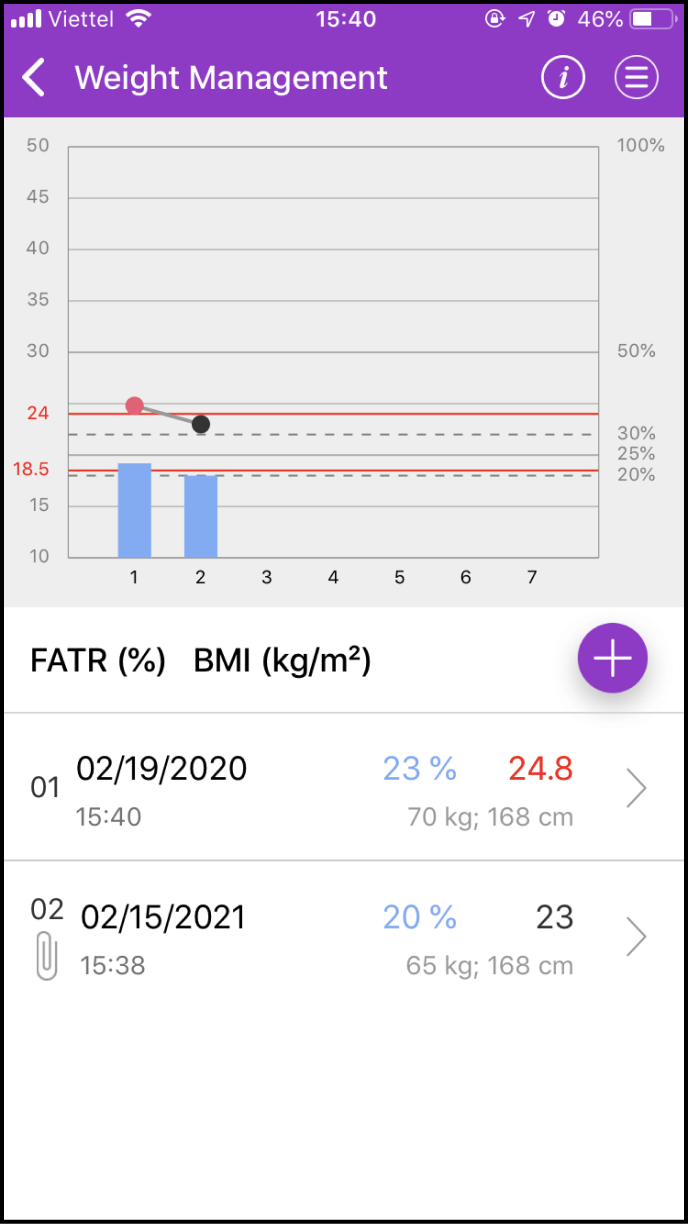Open the hamburger menu icon
This screenshot has width=688, height=1224.
click(x=636, y=78)
